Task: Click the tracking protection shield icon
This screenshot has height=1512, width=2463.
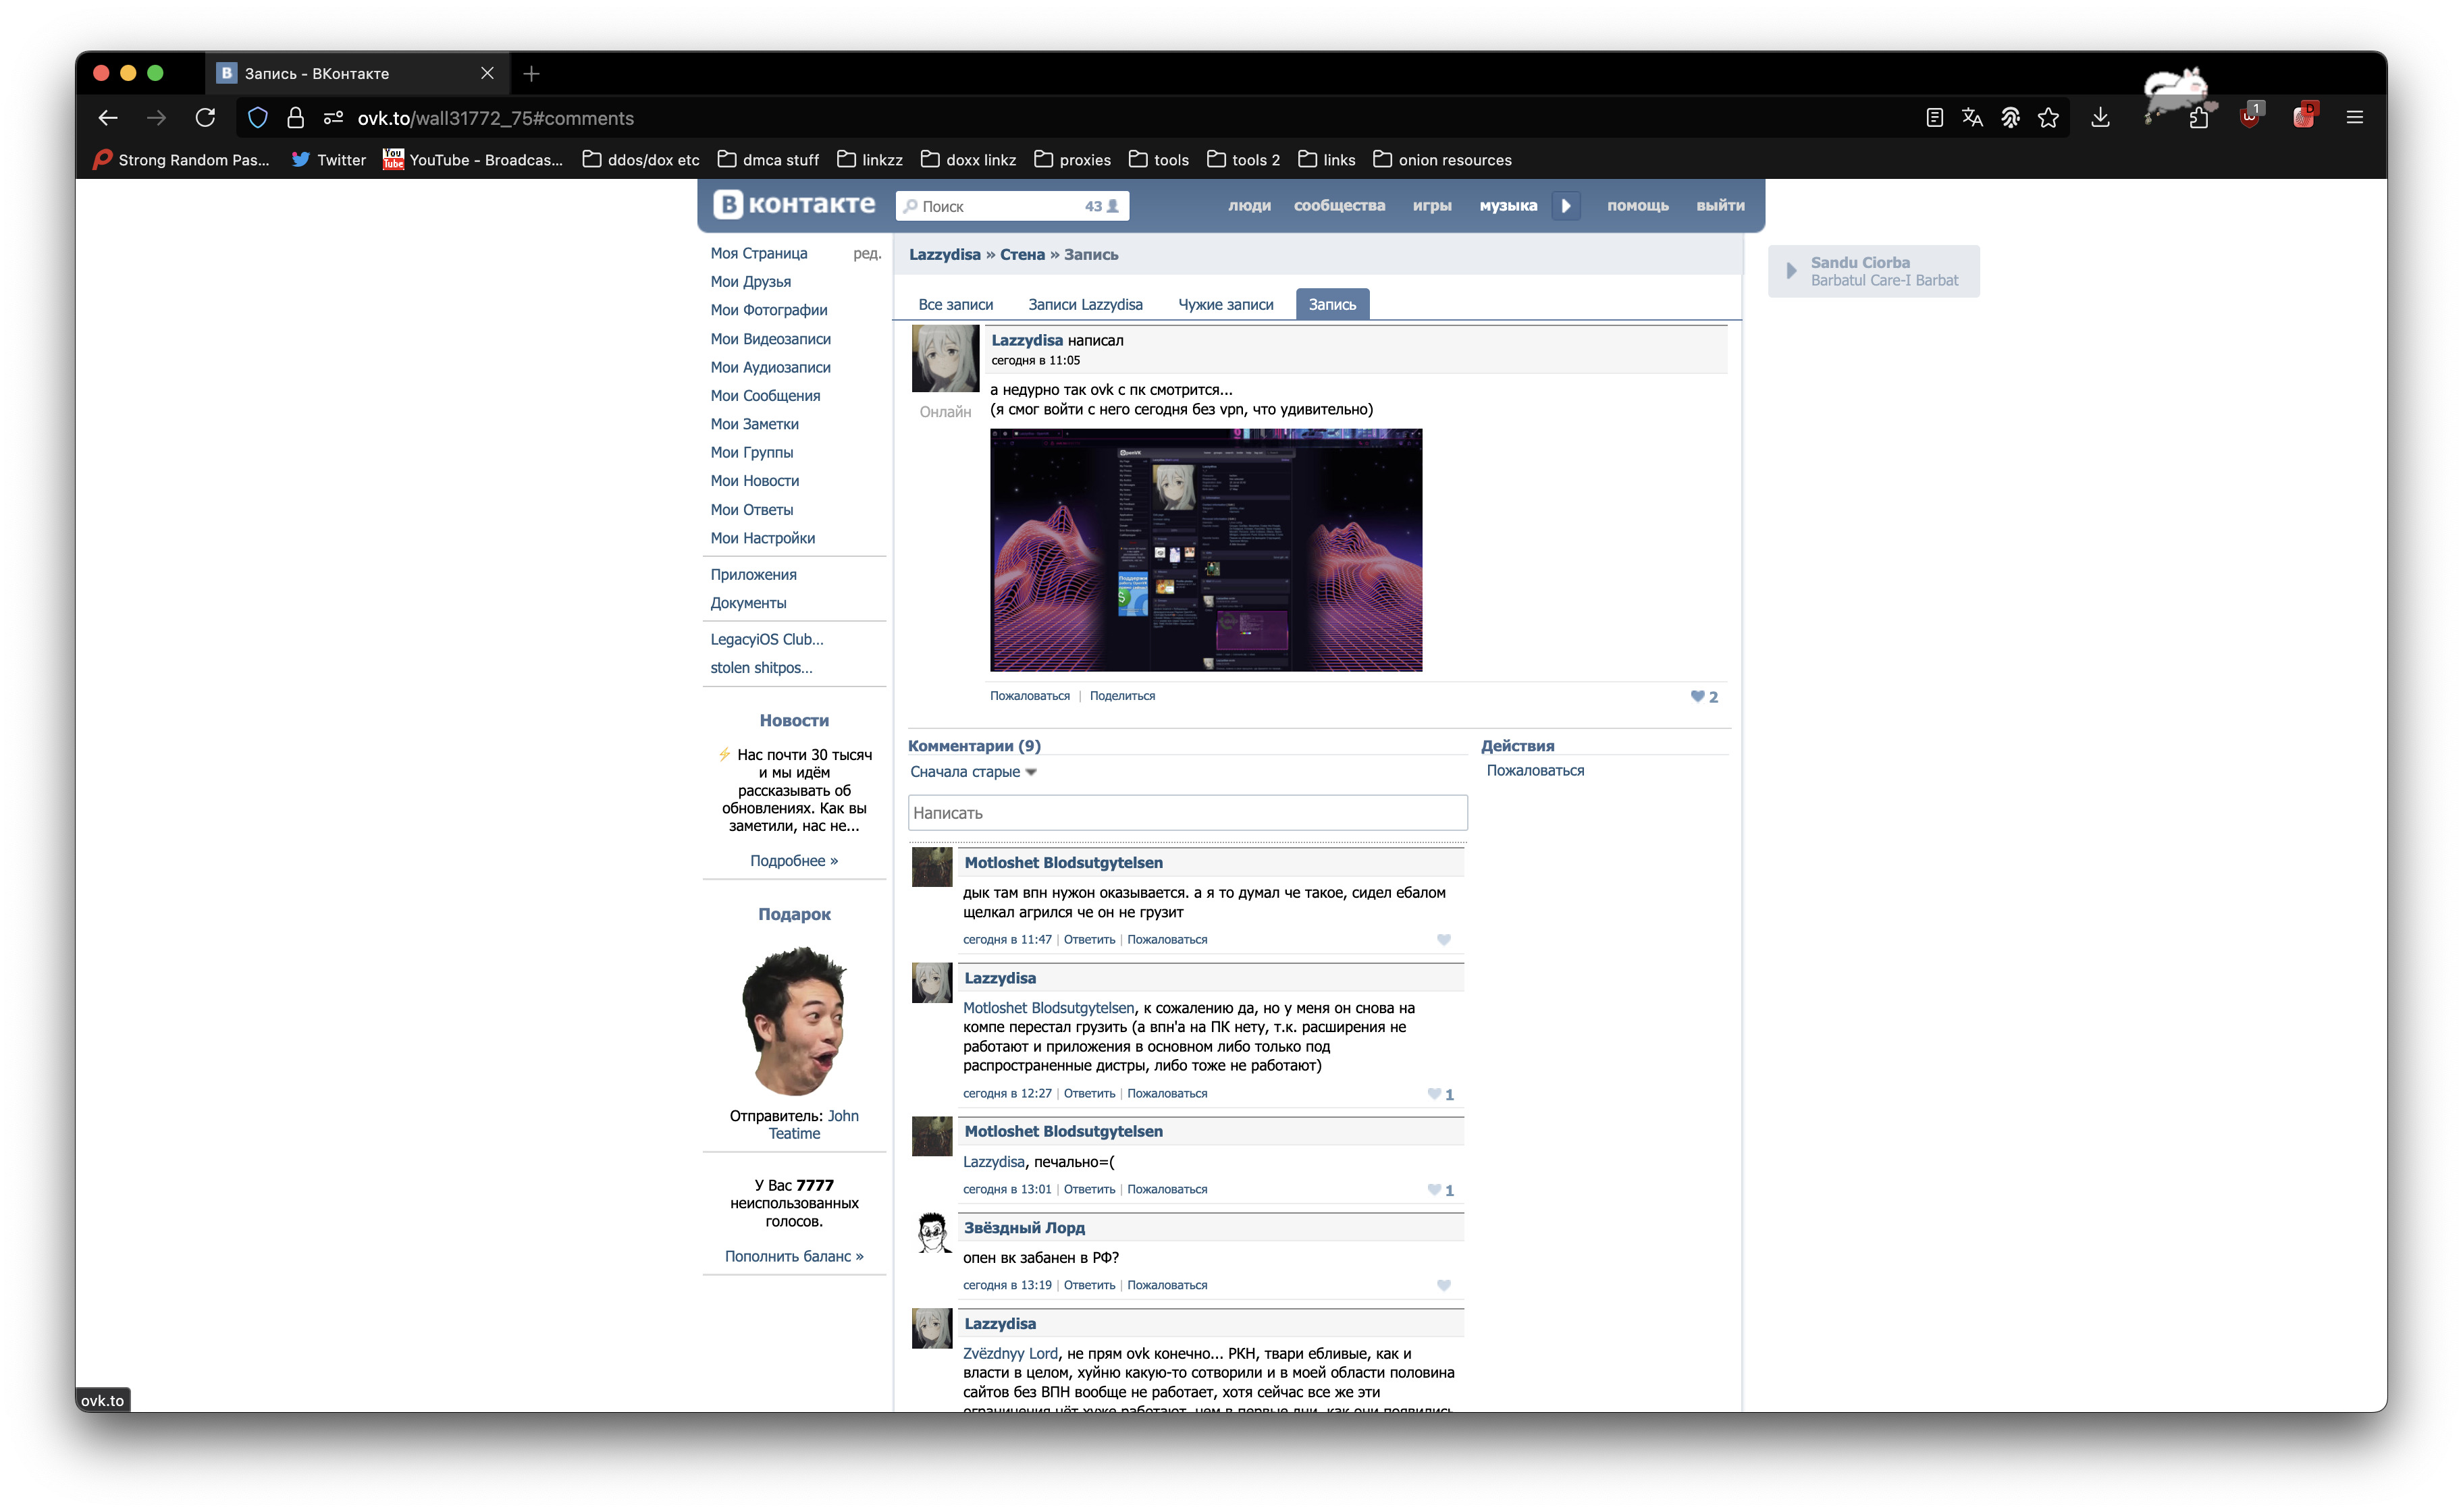Action: [257, 118]
